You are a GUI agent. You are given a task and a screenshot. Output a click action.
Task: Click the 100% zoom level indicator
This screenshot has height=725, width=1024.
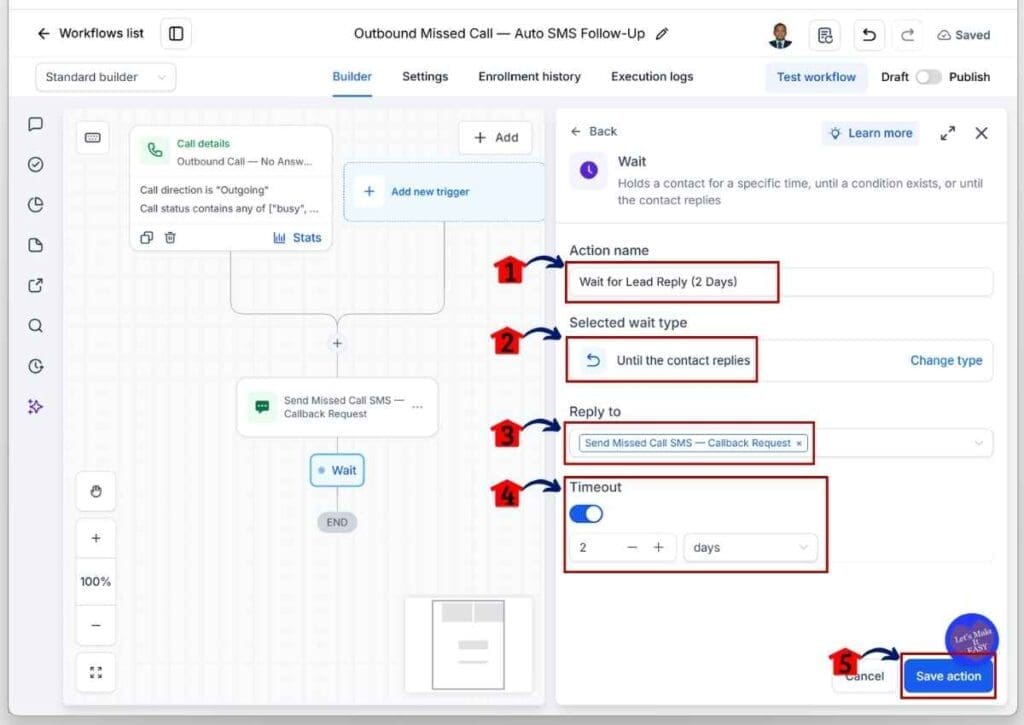tap(96, 582)
